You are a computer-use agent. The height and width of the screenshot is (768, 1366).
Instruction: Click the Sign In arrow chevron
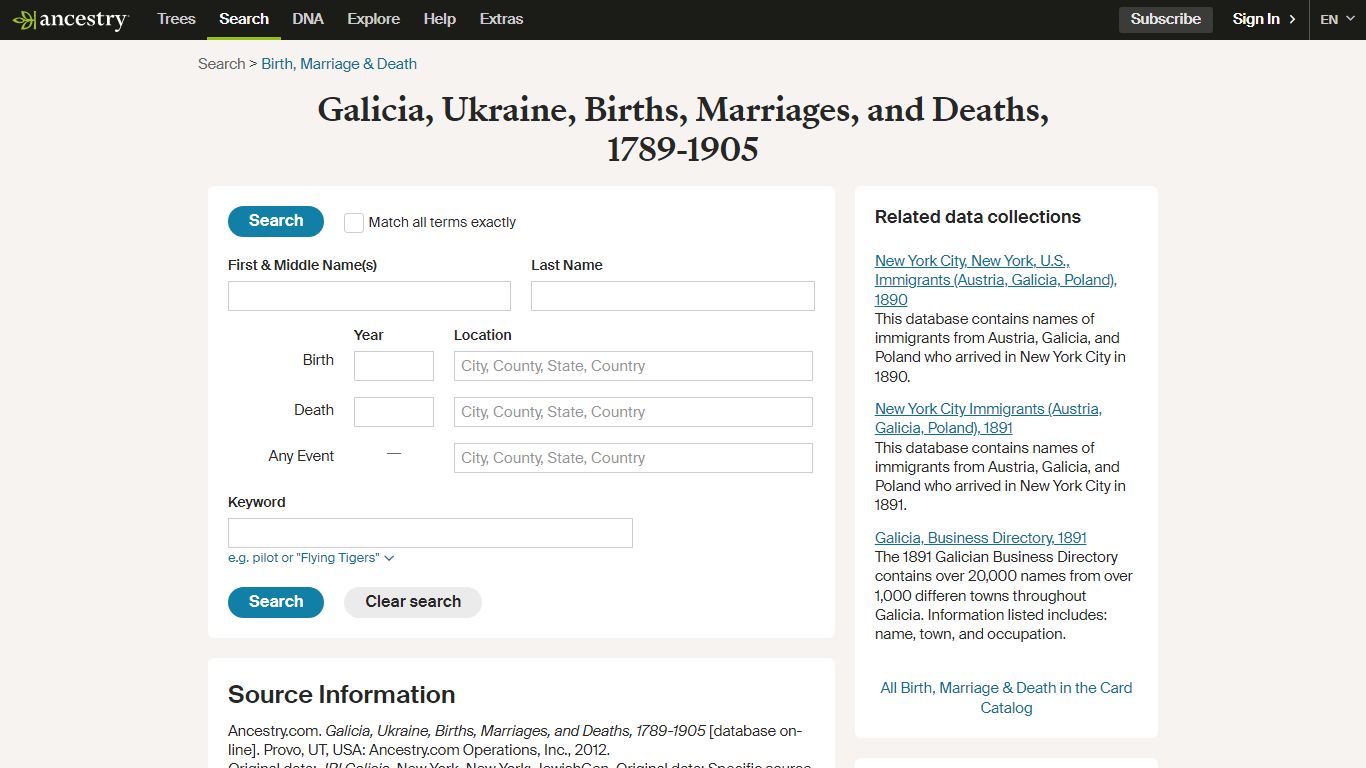coord(1292,19)
